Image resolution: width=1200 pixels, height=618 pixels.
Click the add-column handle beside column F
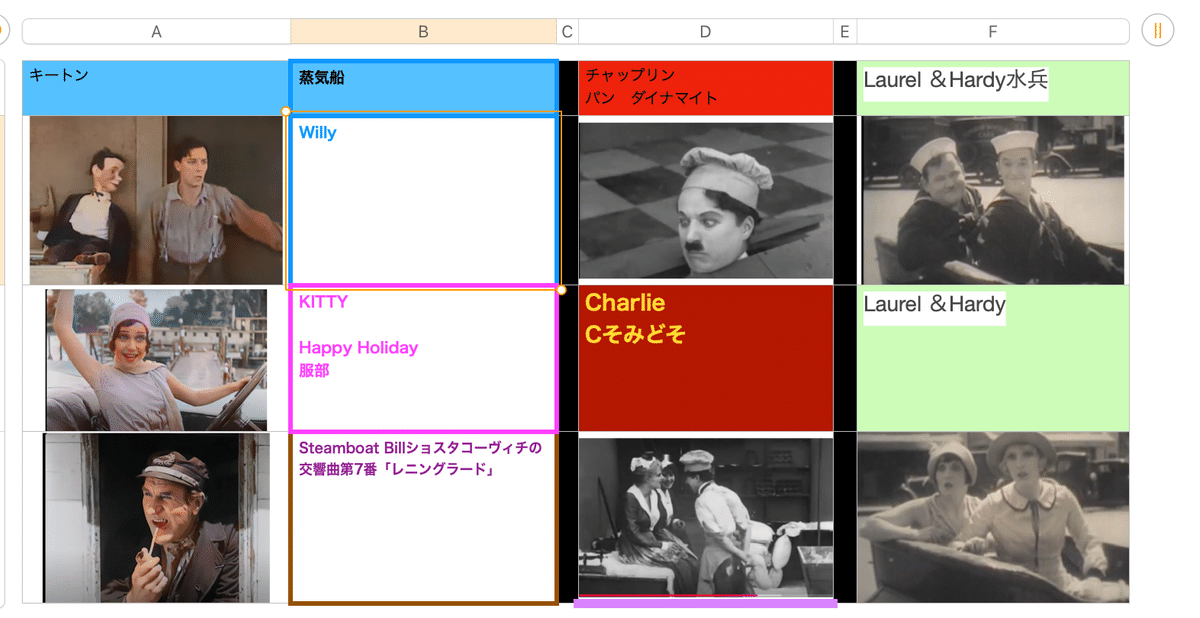[x=1157, y=31]
